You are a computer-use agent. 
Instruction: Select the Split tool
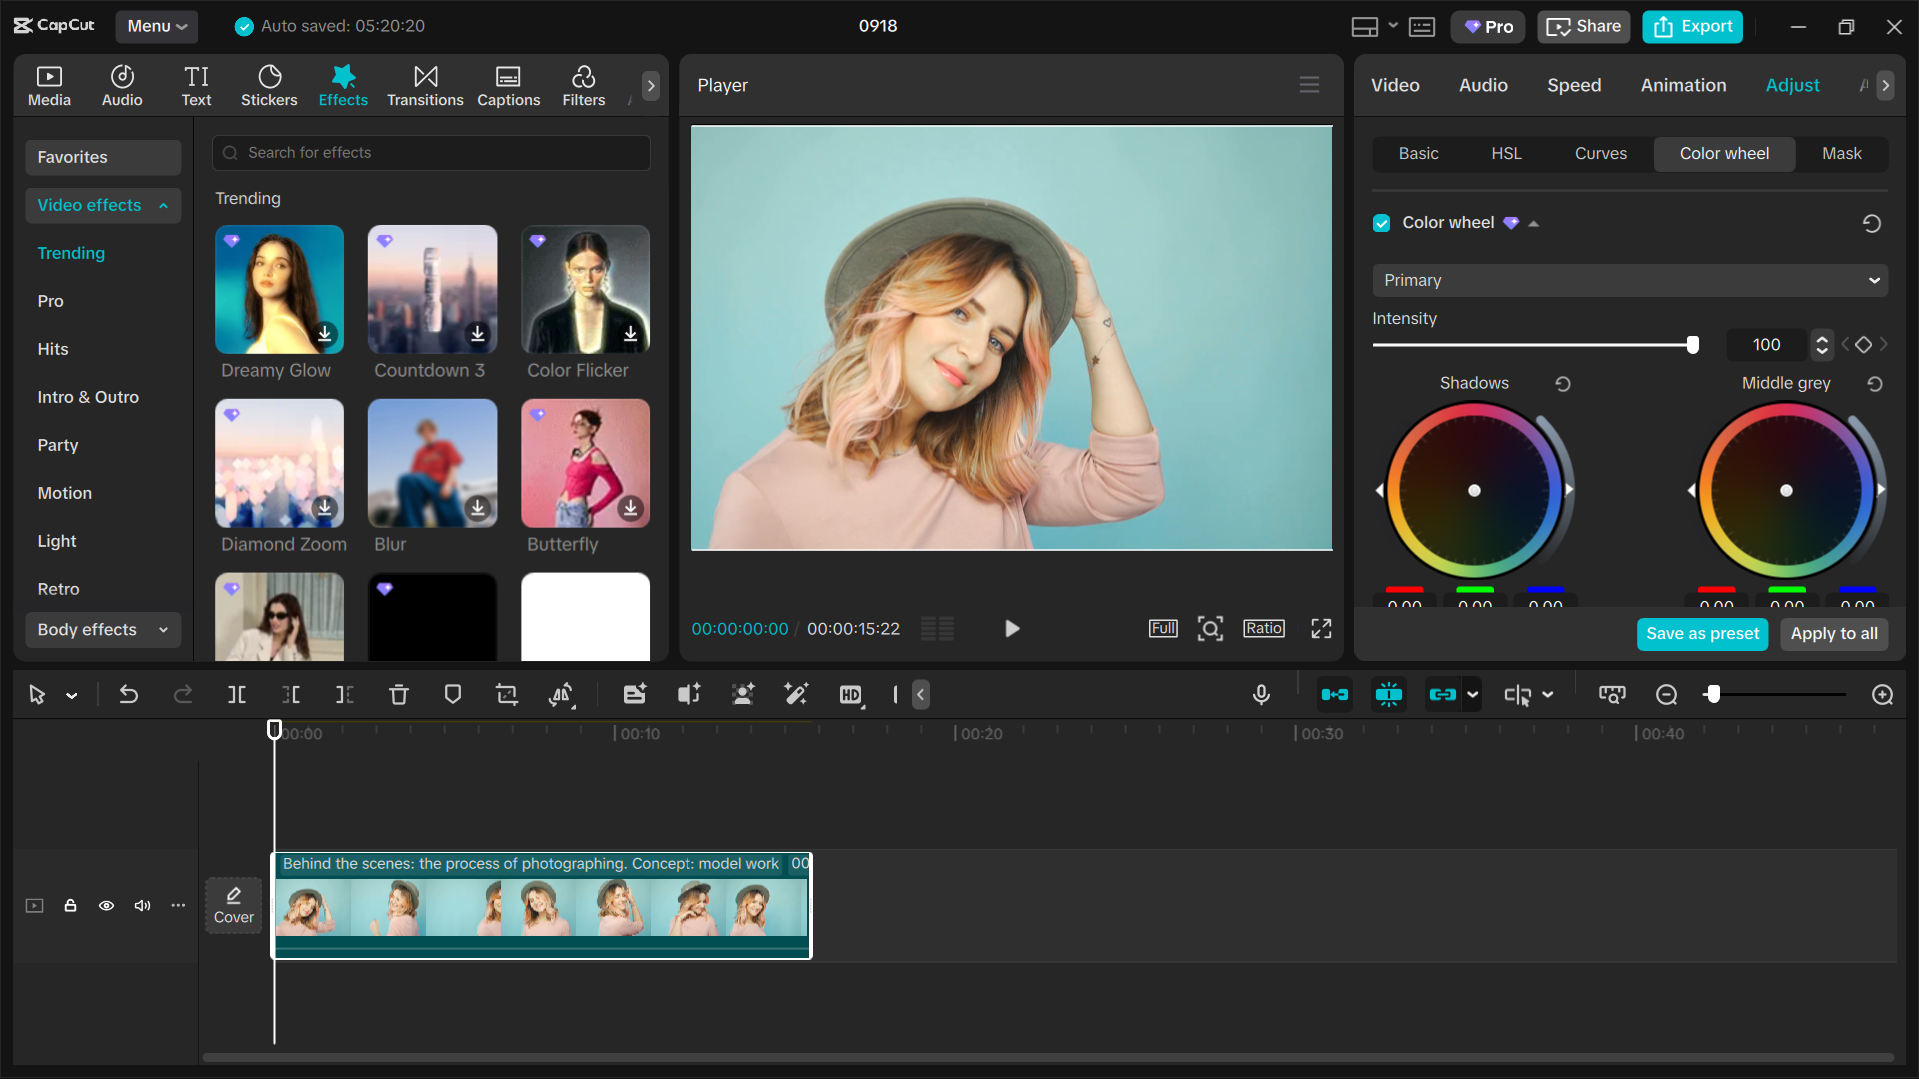tap(236, 694)
